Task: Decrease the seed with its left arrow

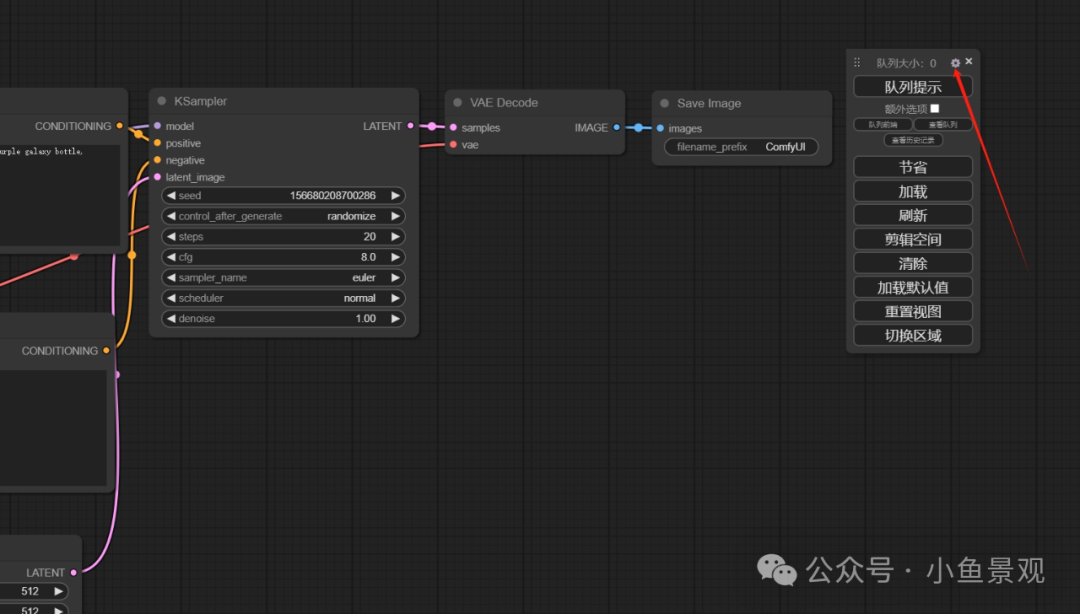Action: pyautogui.click(x=171, y=196)
